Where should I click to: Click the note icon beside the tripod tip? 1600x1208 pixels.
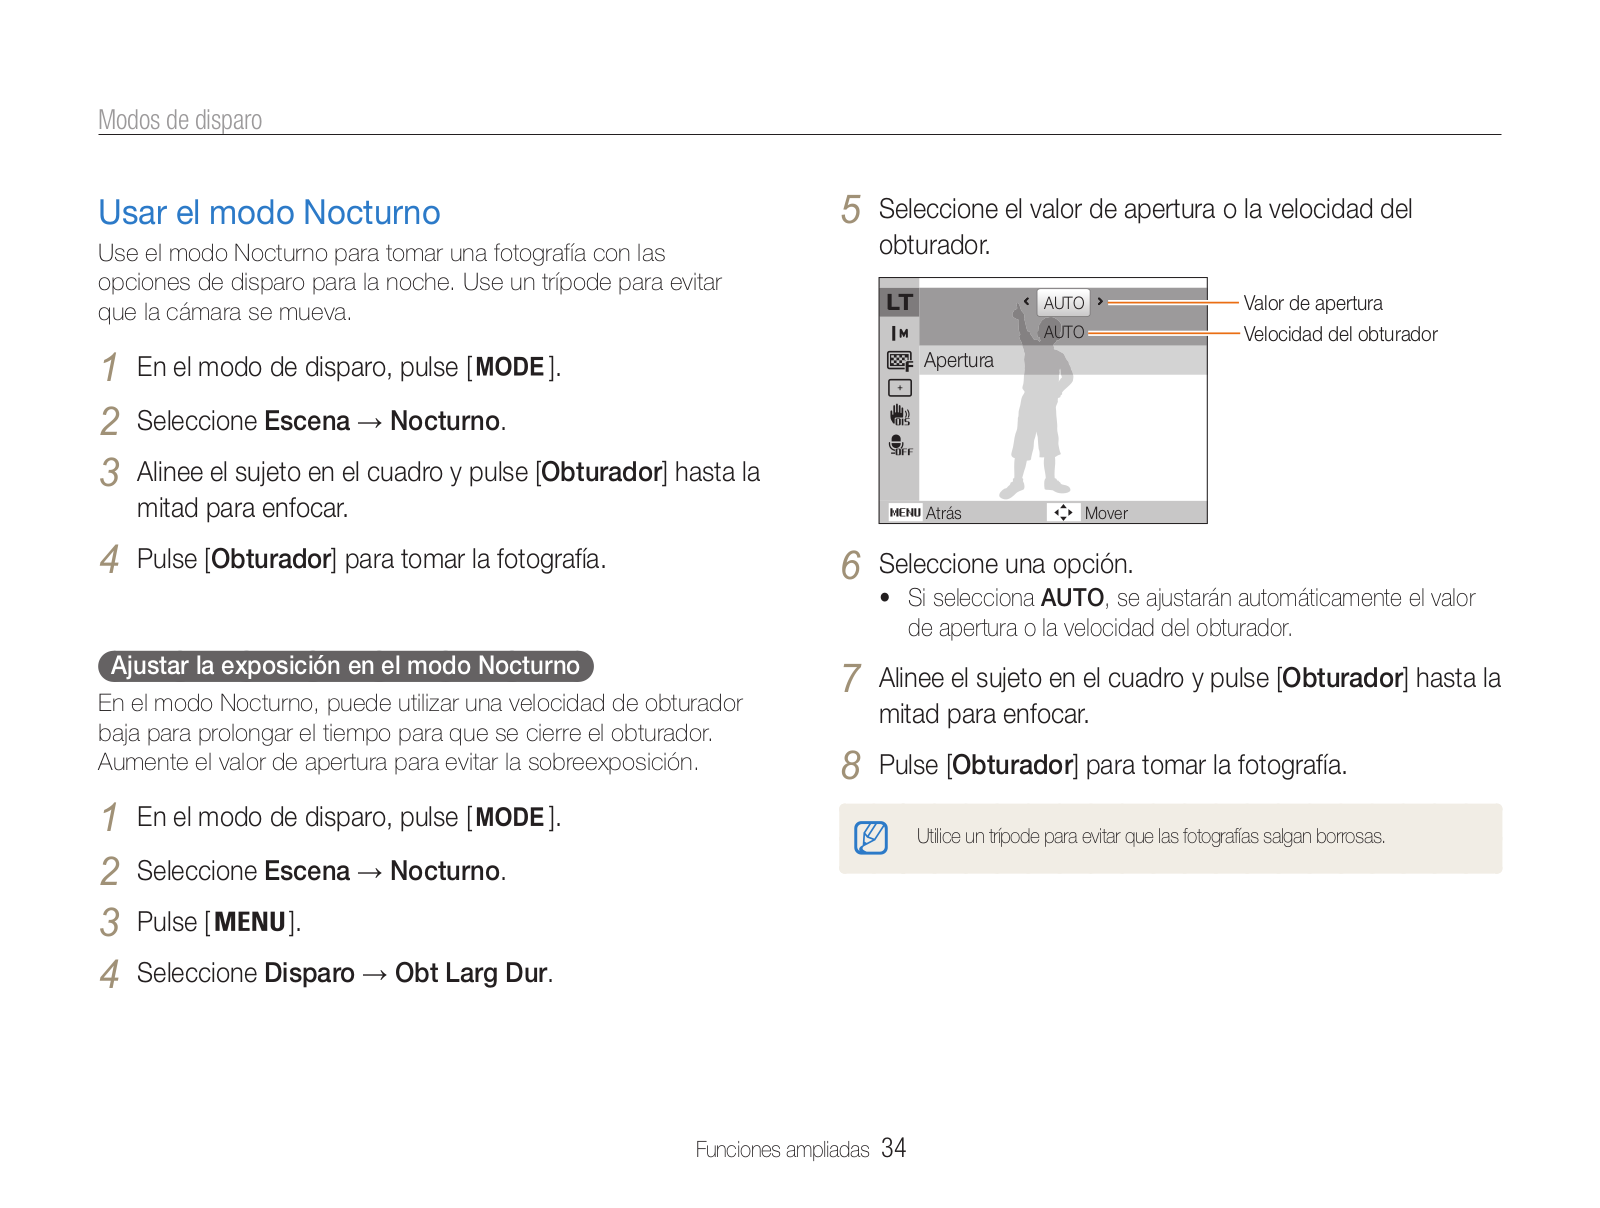point(870,838)
